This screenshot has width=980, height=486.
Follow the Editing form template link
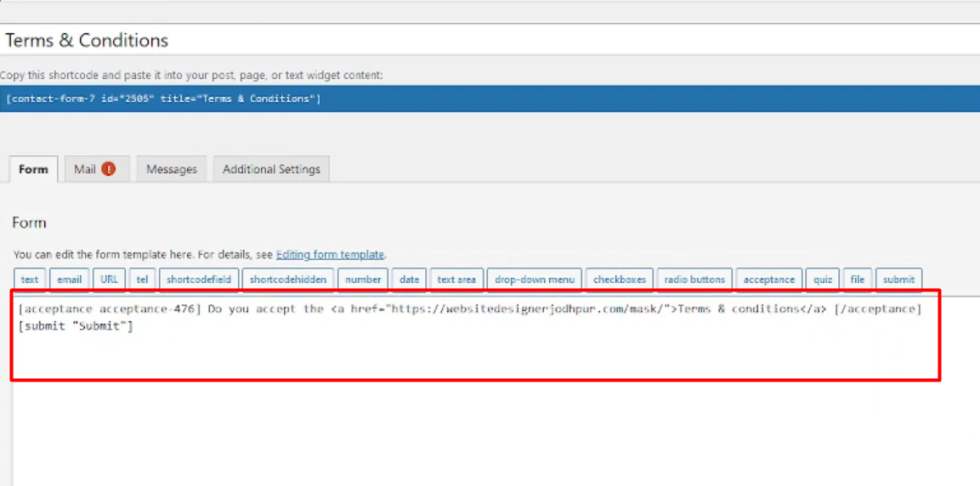tap(330, 255)
